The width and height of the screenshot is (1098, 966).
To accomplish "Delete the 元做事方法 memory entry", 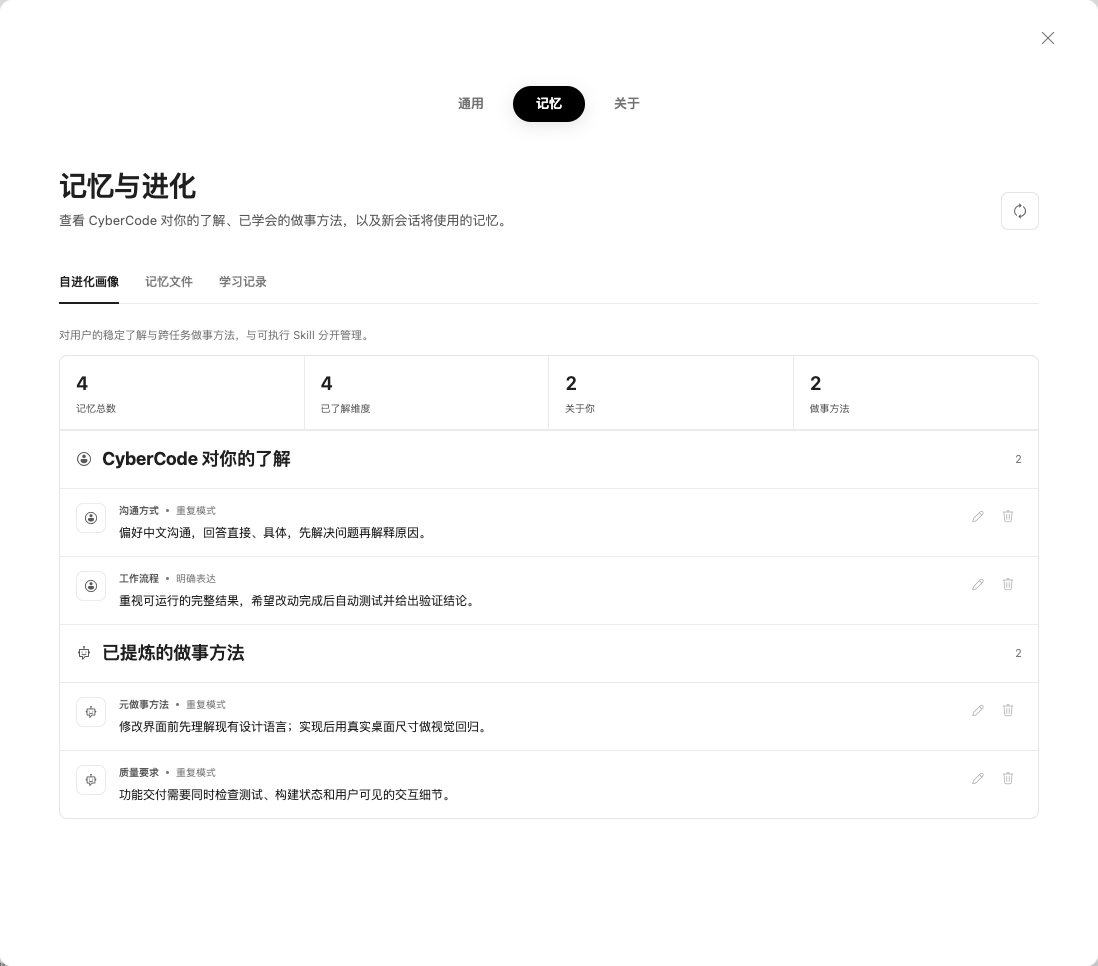I will pos(1008,710).
